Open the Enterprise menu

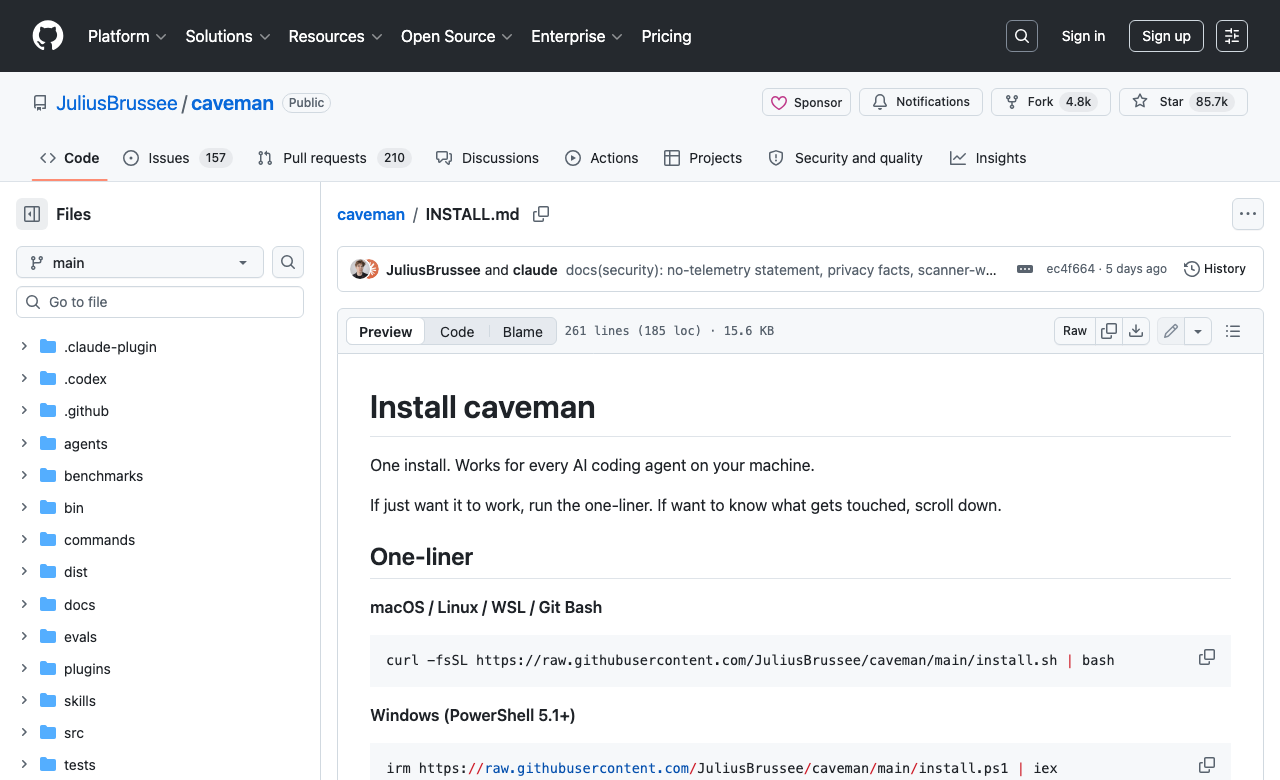[x=577, y=36]
